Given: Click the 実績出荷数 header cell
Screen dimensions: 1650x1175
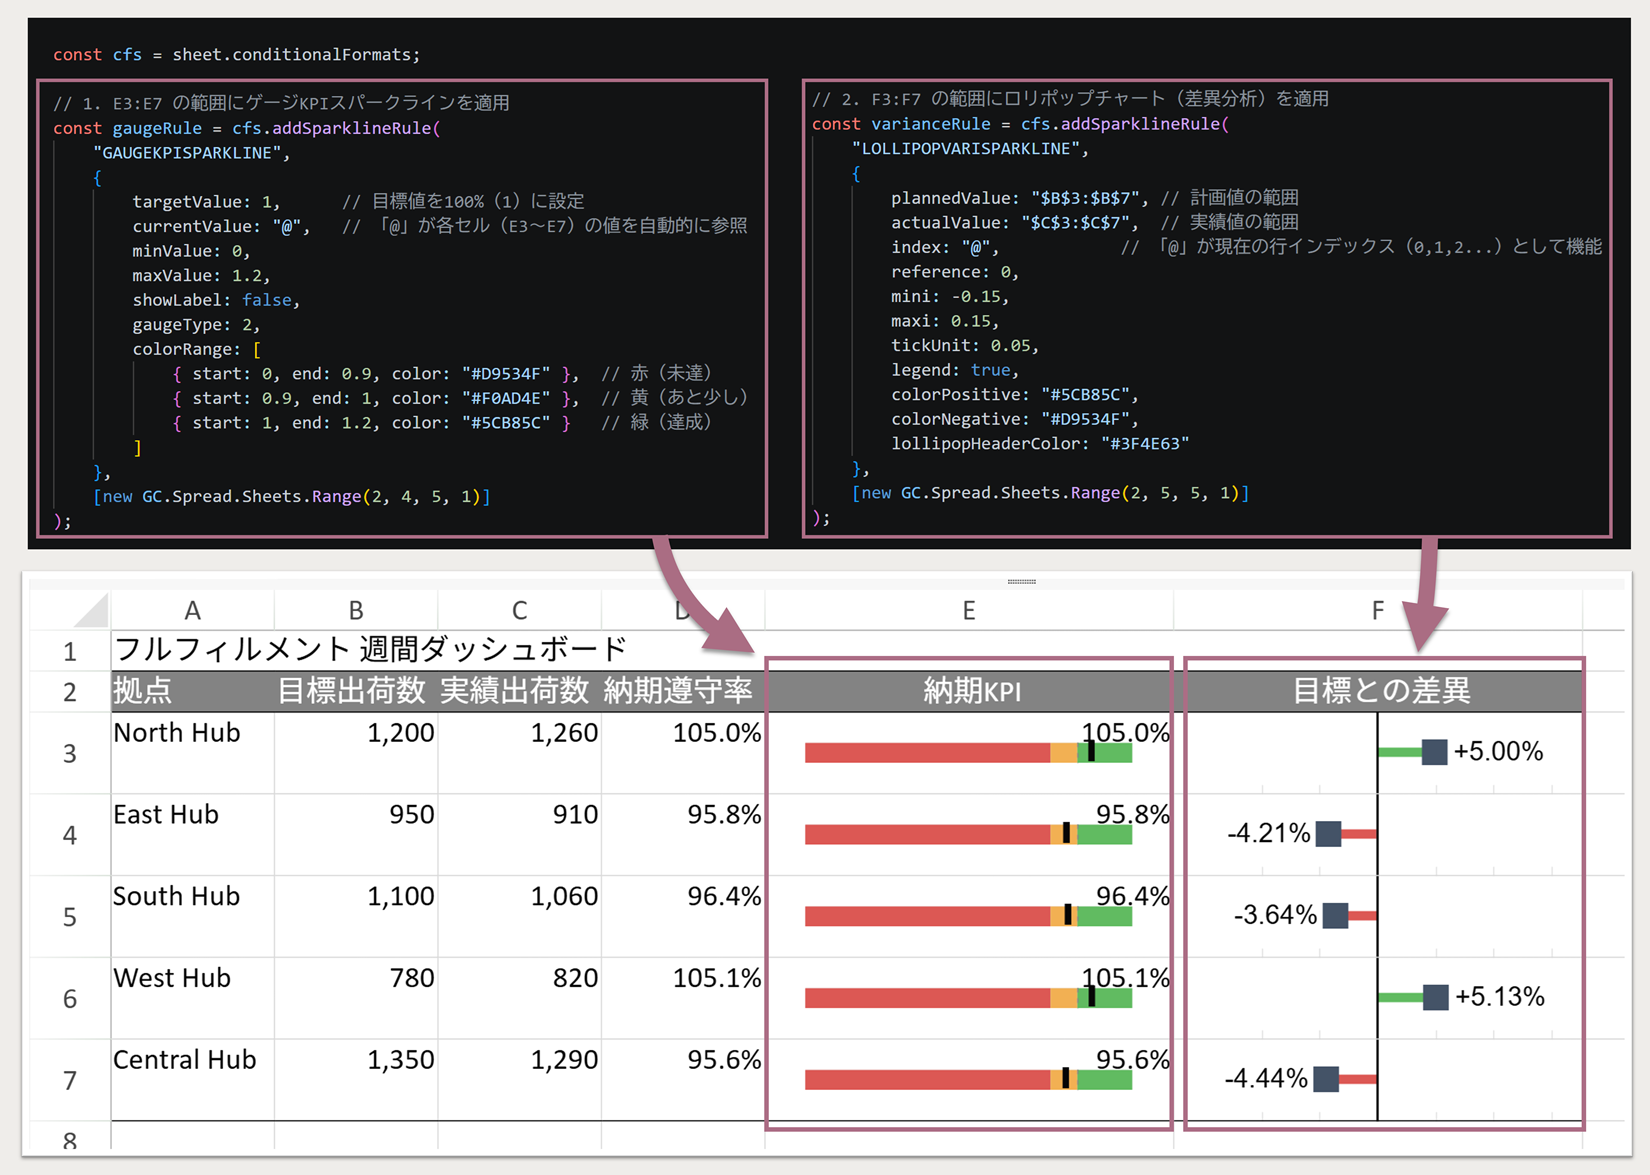Looking at the screenshot, I should pos(519,691).
